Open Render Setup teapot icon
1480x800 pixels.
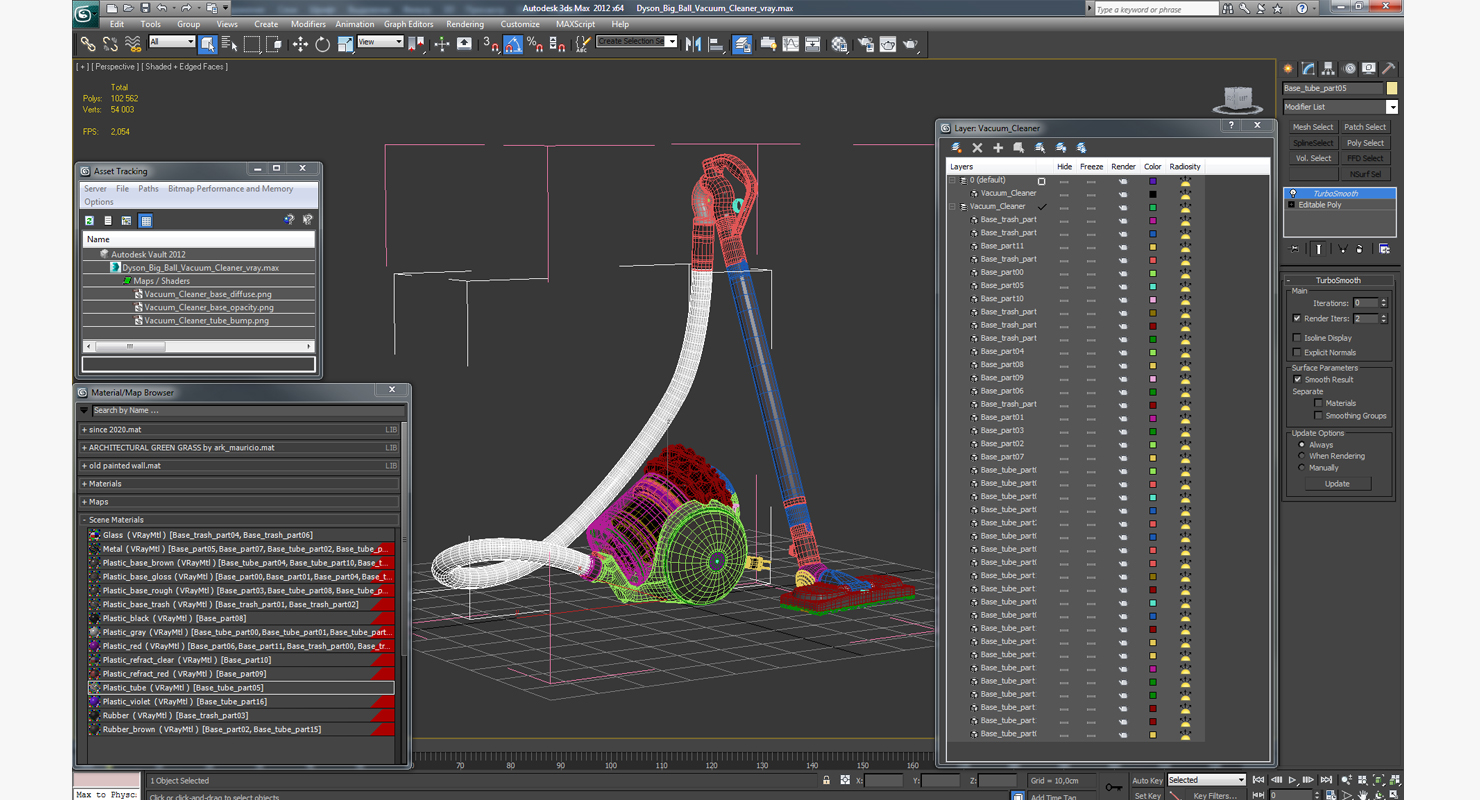[865, 44]
